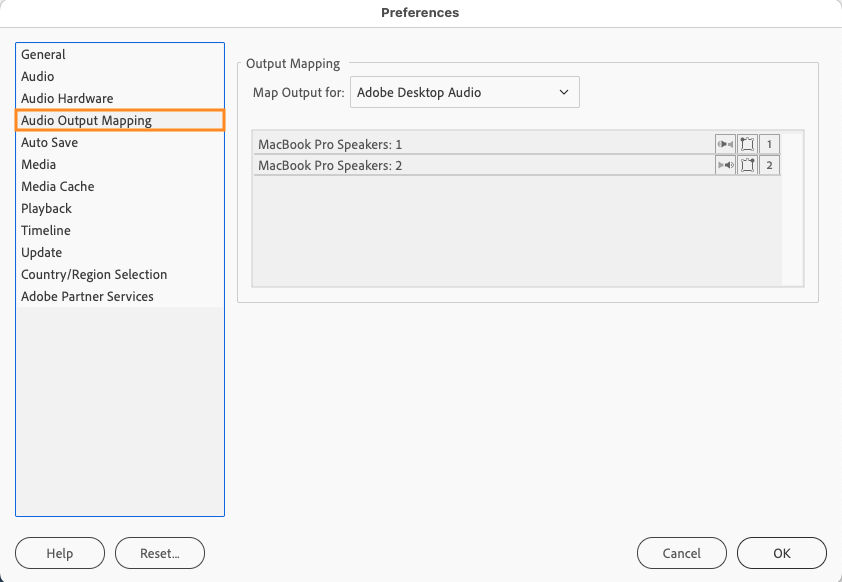Open the Map Output for dropdown
This screenshot has width=842, height=582.
(464, 92)
